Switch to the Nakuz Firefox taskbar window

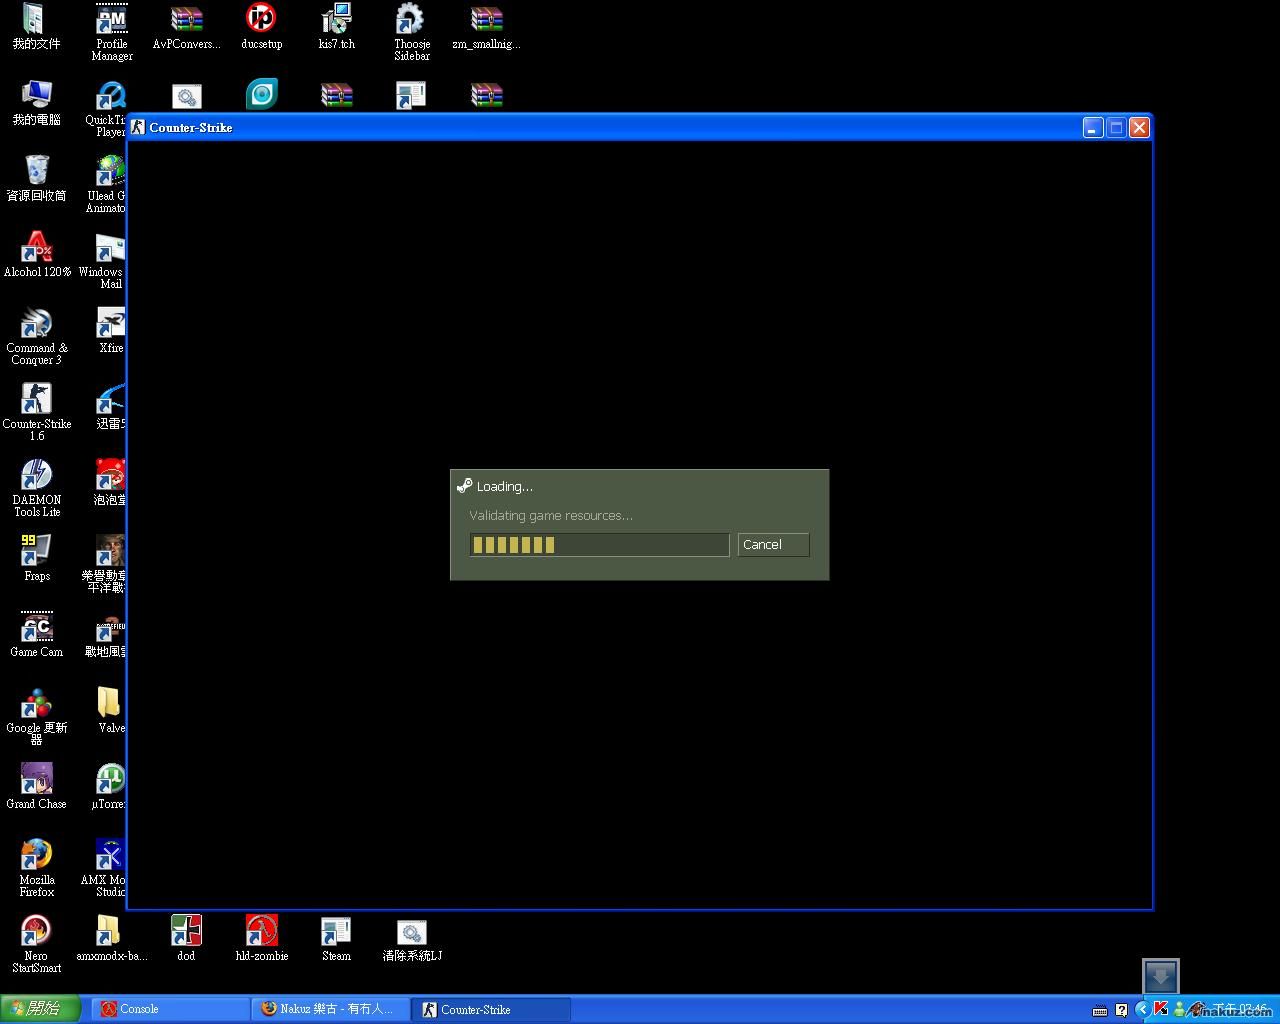[330, 1009]
